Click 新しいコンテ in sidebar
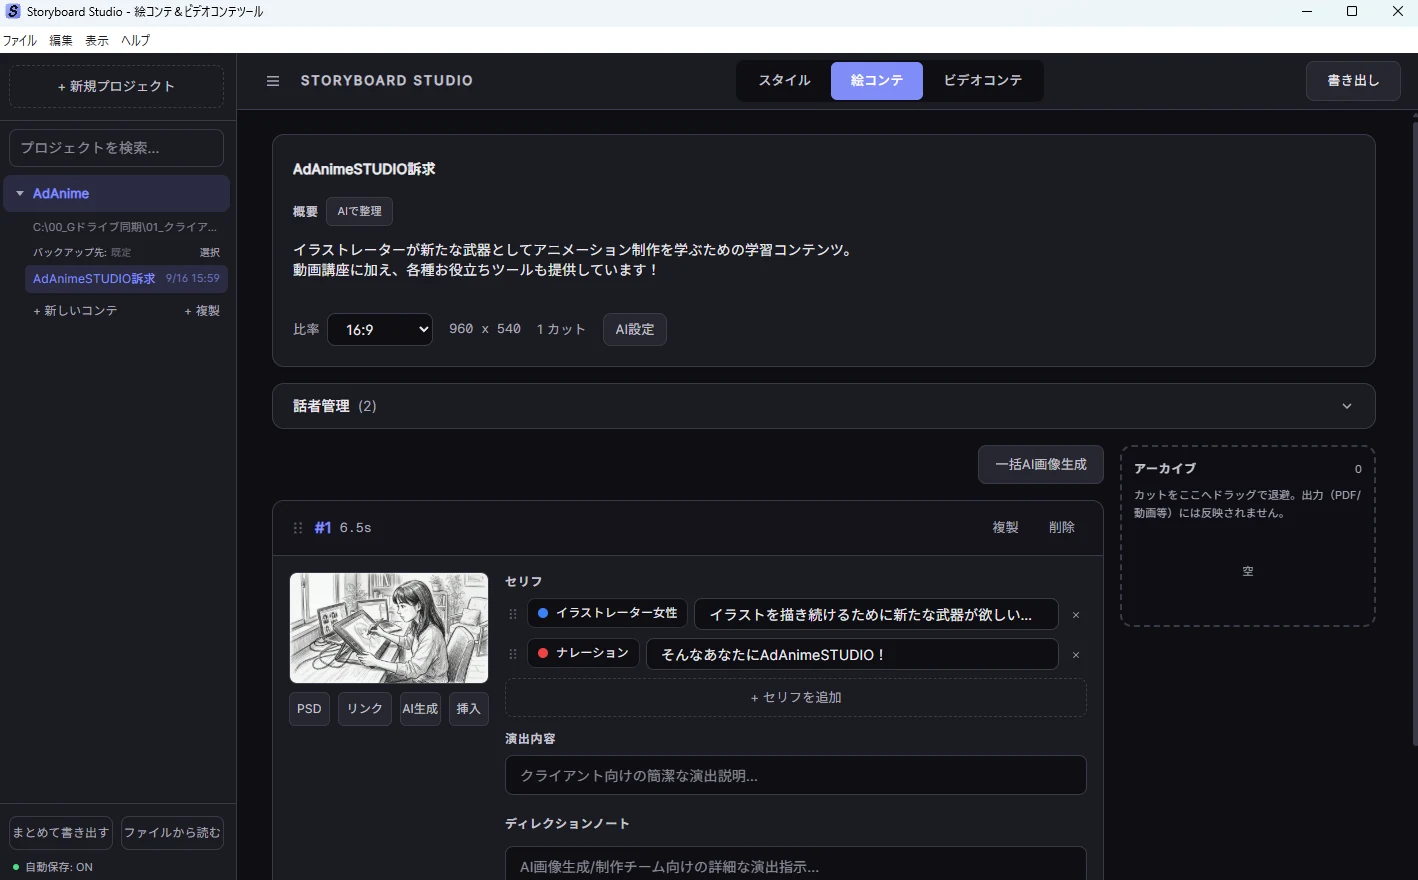Image resolution: width=1418 pixels, height=880 pixels. coord(75,311)
